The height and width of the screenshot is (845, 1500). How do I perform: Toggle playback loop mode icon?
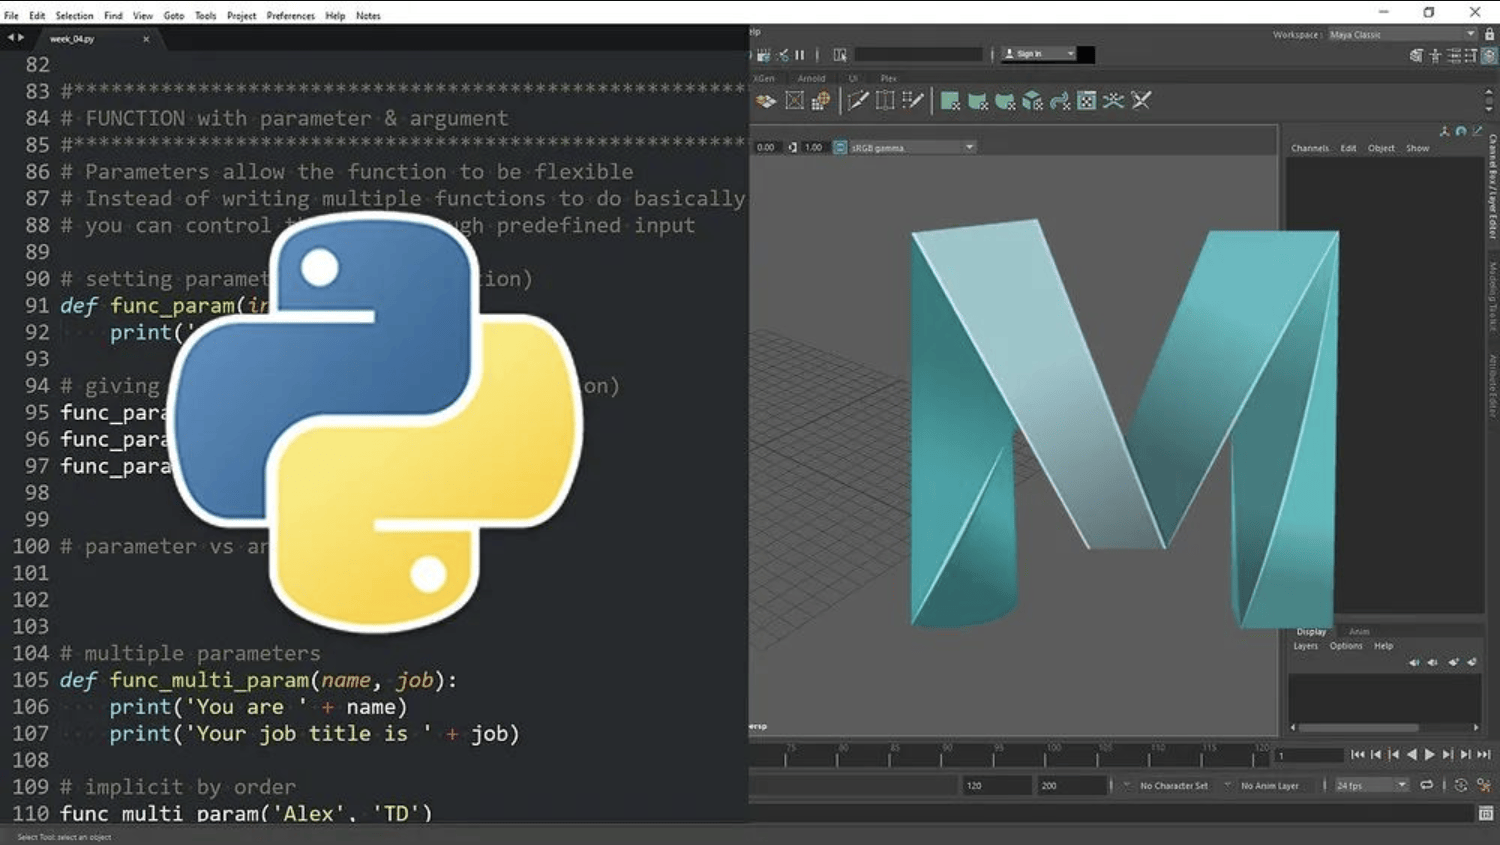[1427, 785]
